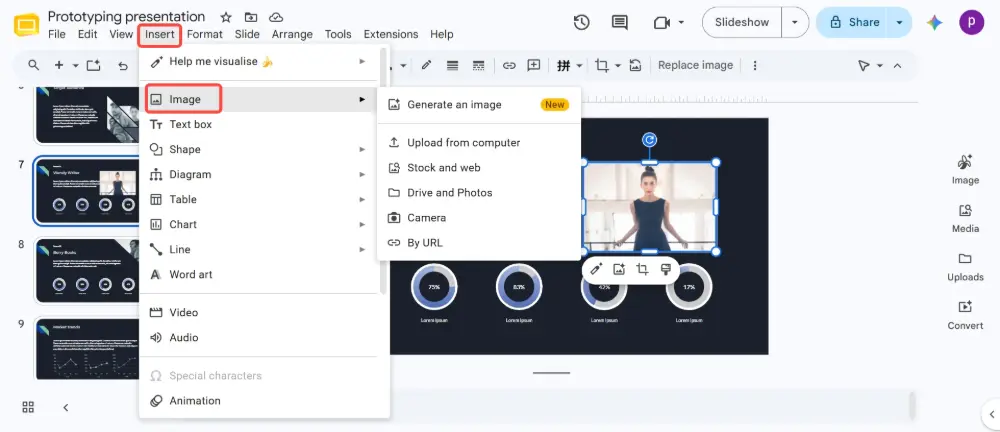1000x432 pixels.
Task: Click Replace image in toolbar
Action: point(695,65)
